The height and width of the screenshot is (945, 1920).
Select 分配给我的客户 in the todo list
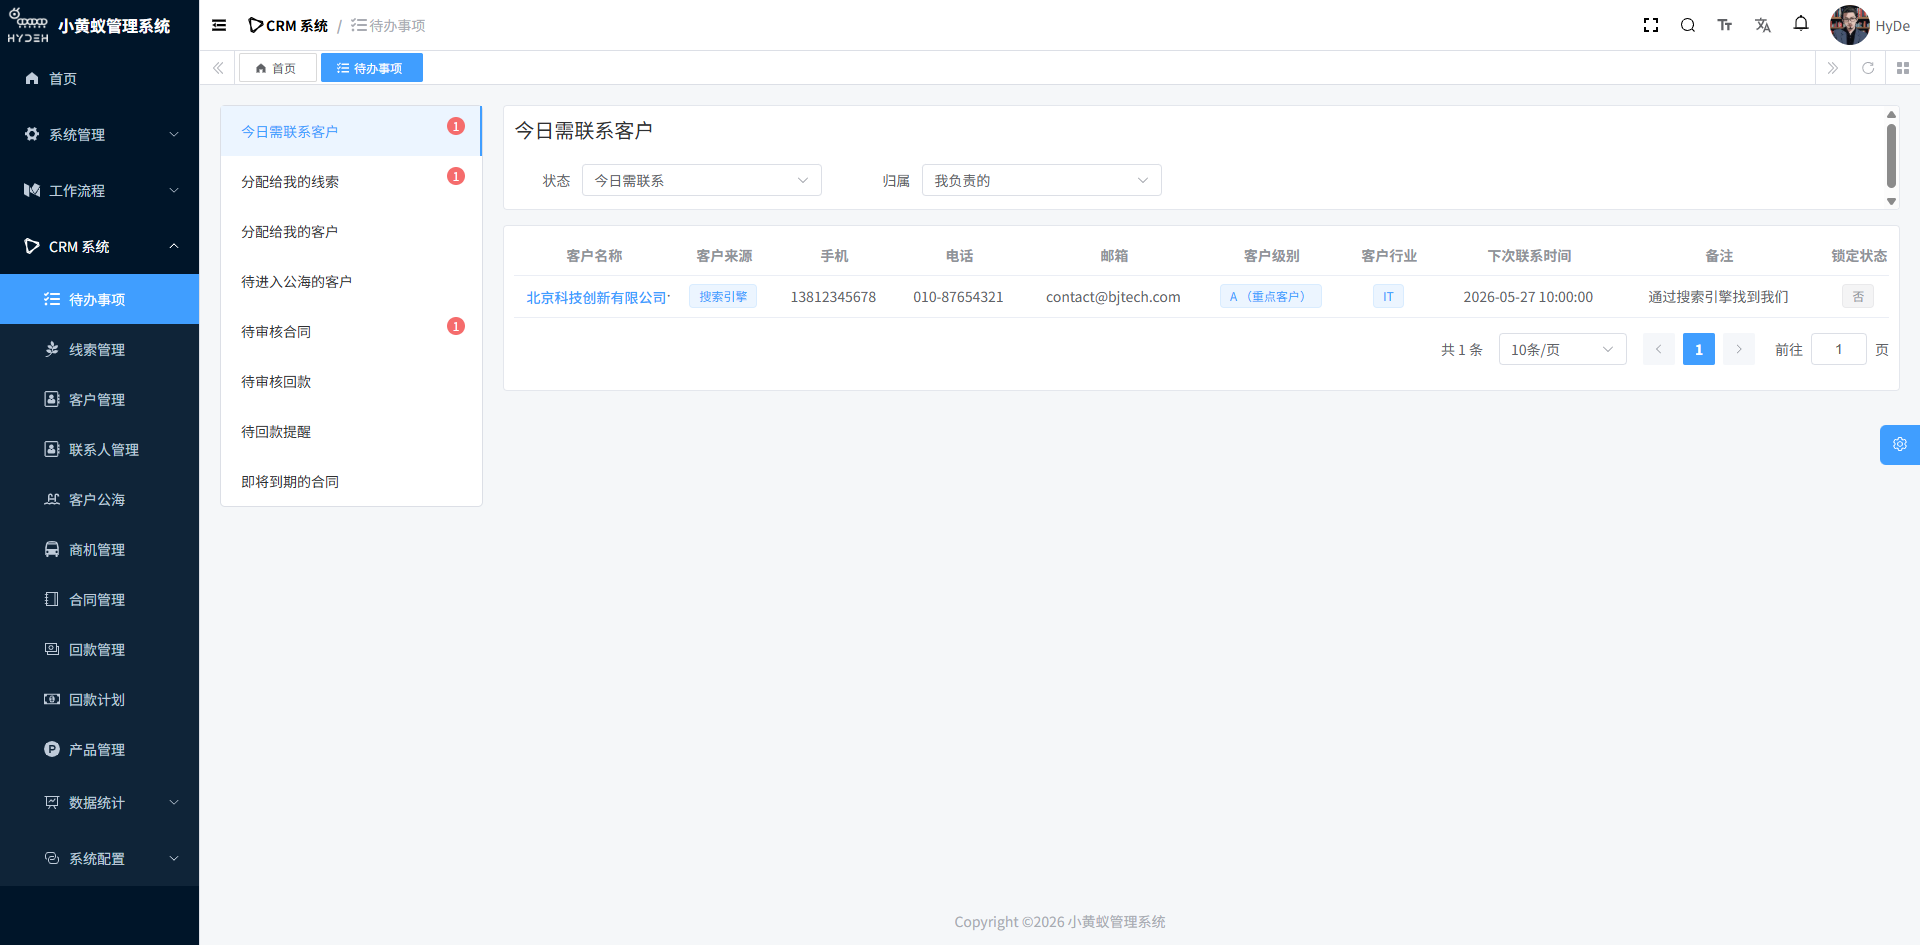[x=350, y=231]
